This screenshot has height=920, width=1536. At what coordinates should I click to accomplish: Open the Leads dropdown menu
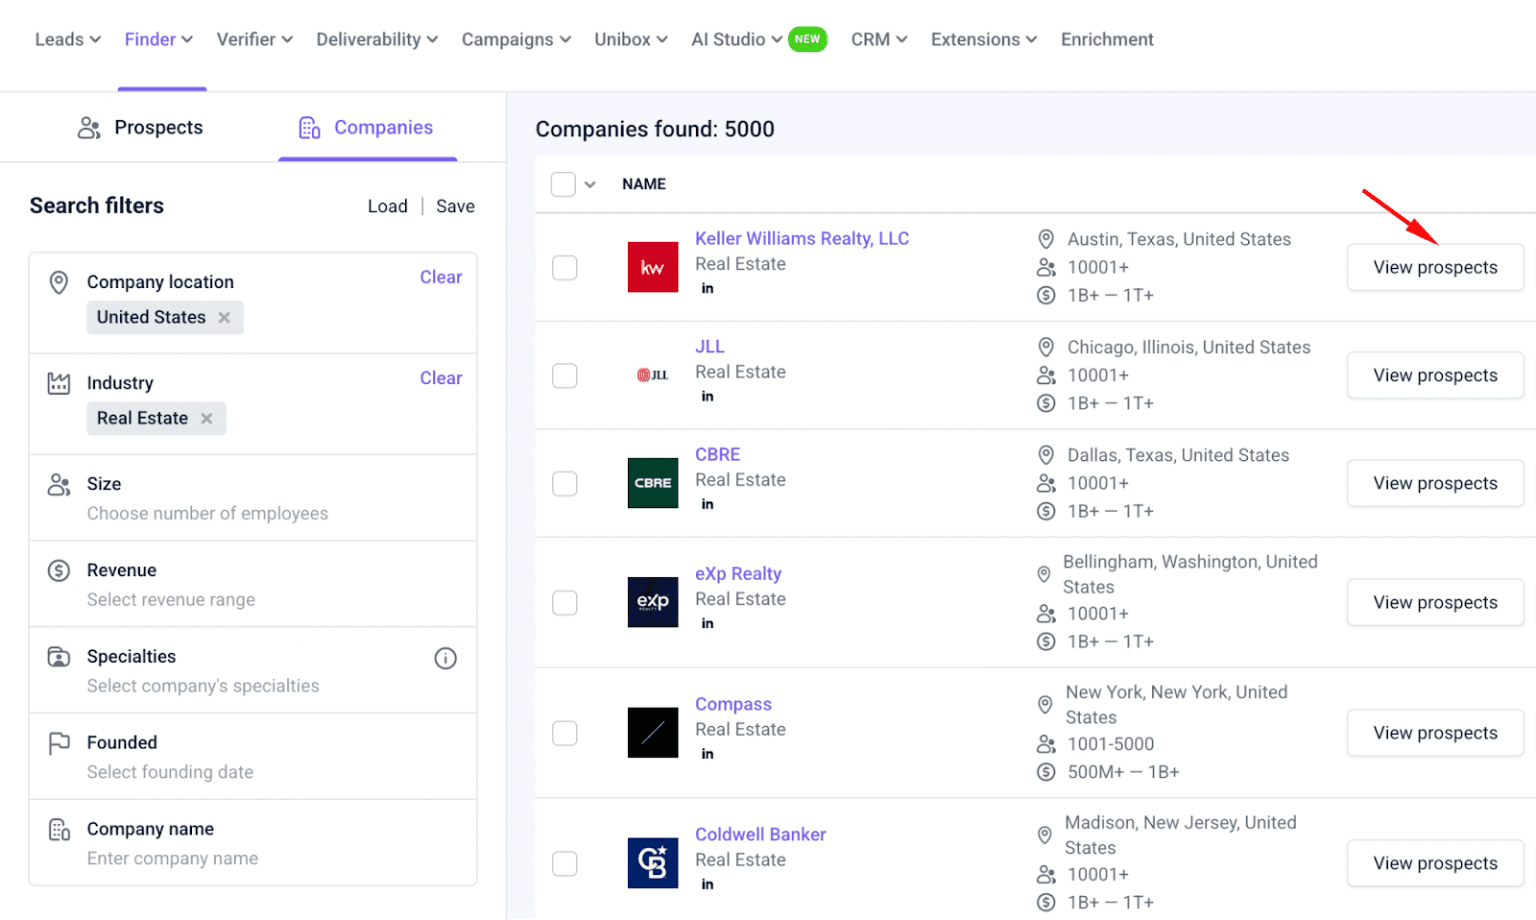tap(68, 40)
